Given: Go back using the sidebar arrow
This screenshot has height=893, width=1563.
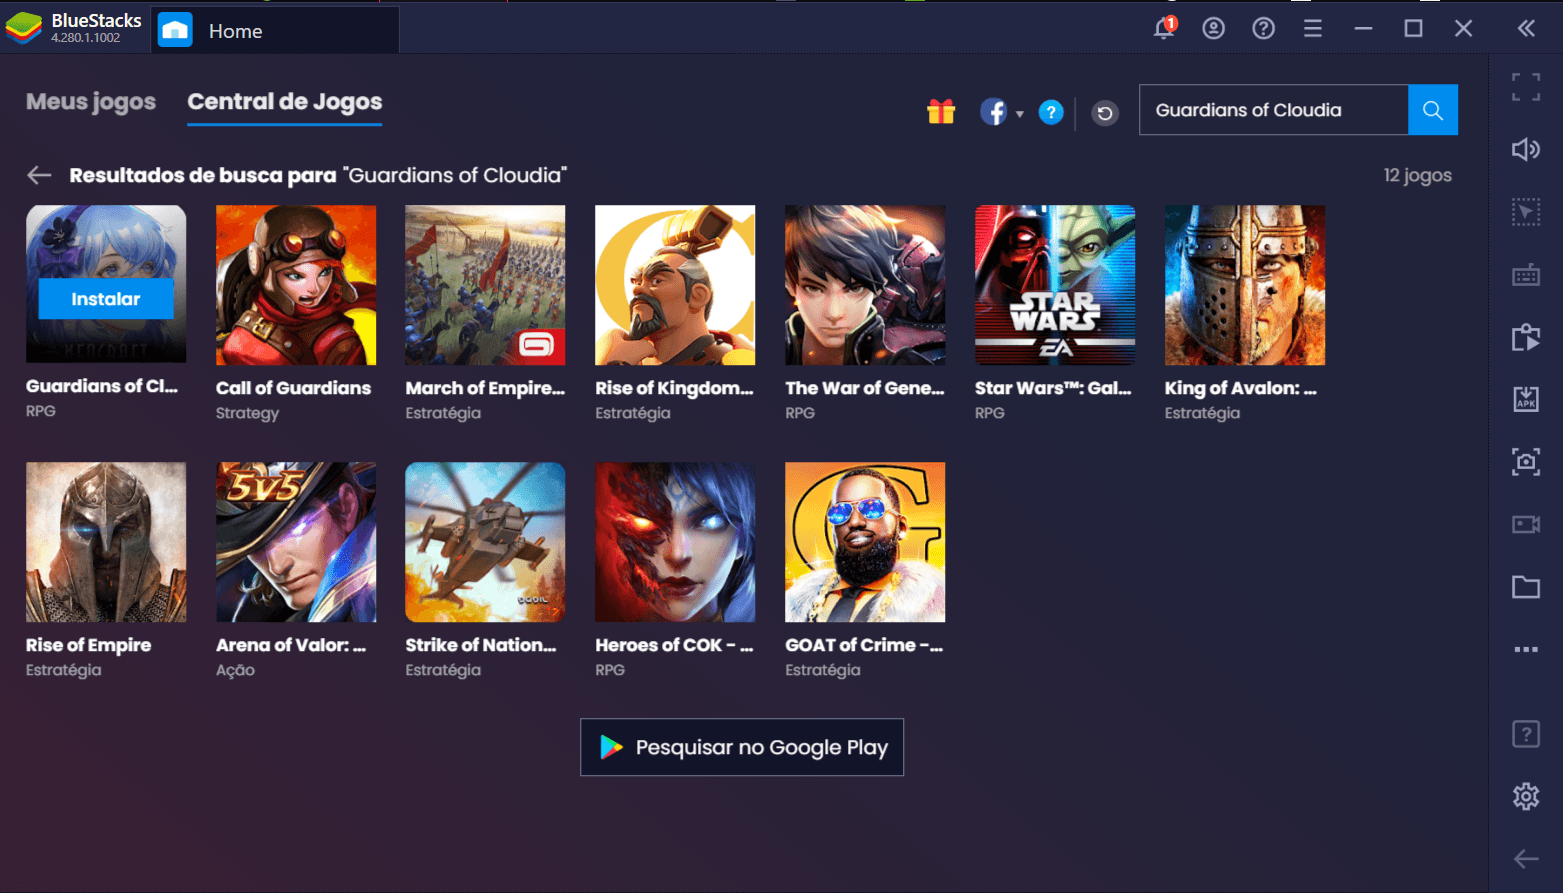Looking at the screenshot, I should point(1526,858).
